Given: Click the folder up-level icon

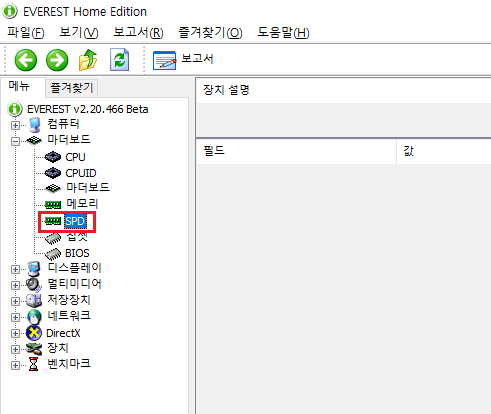Looking at the screenshot, I should (88, 60).
